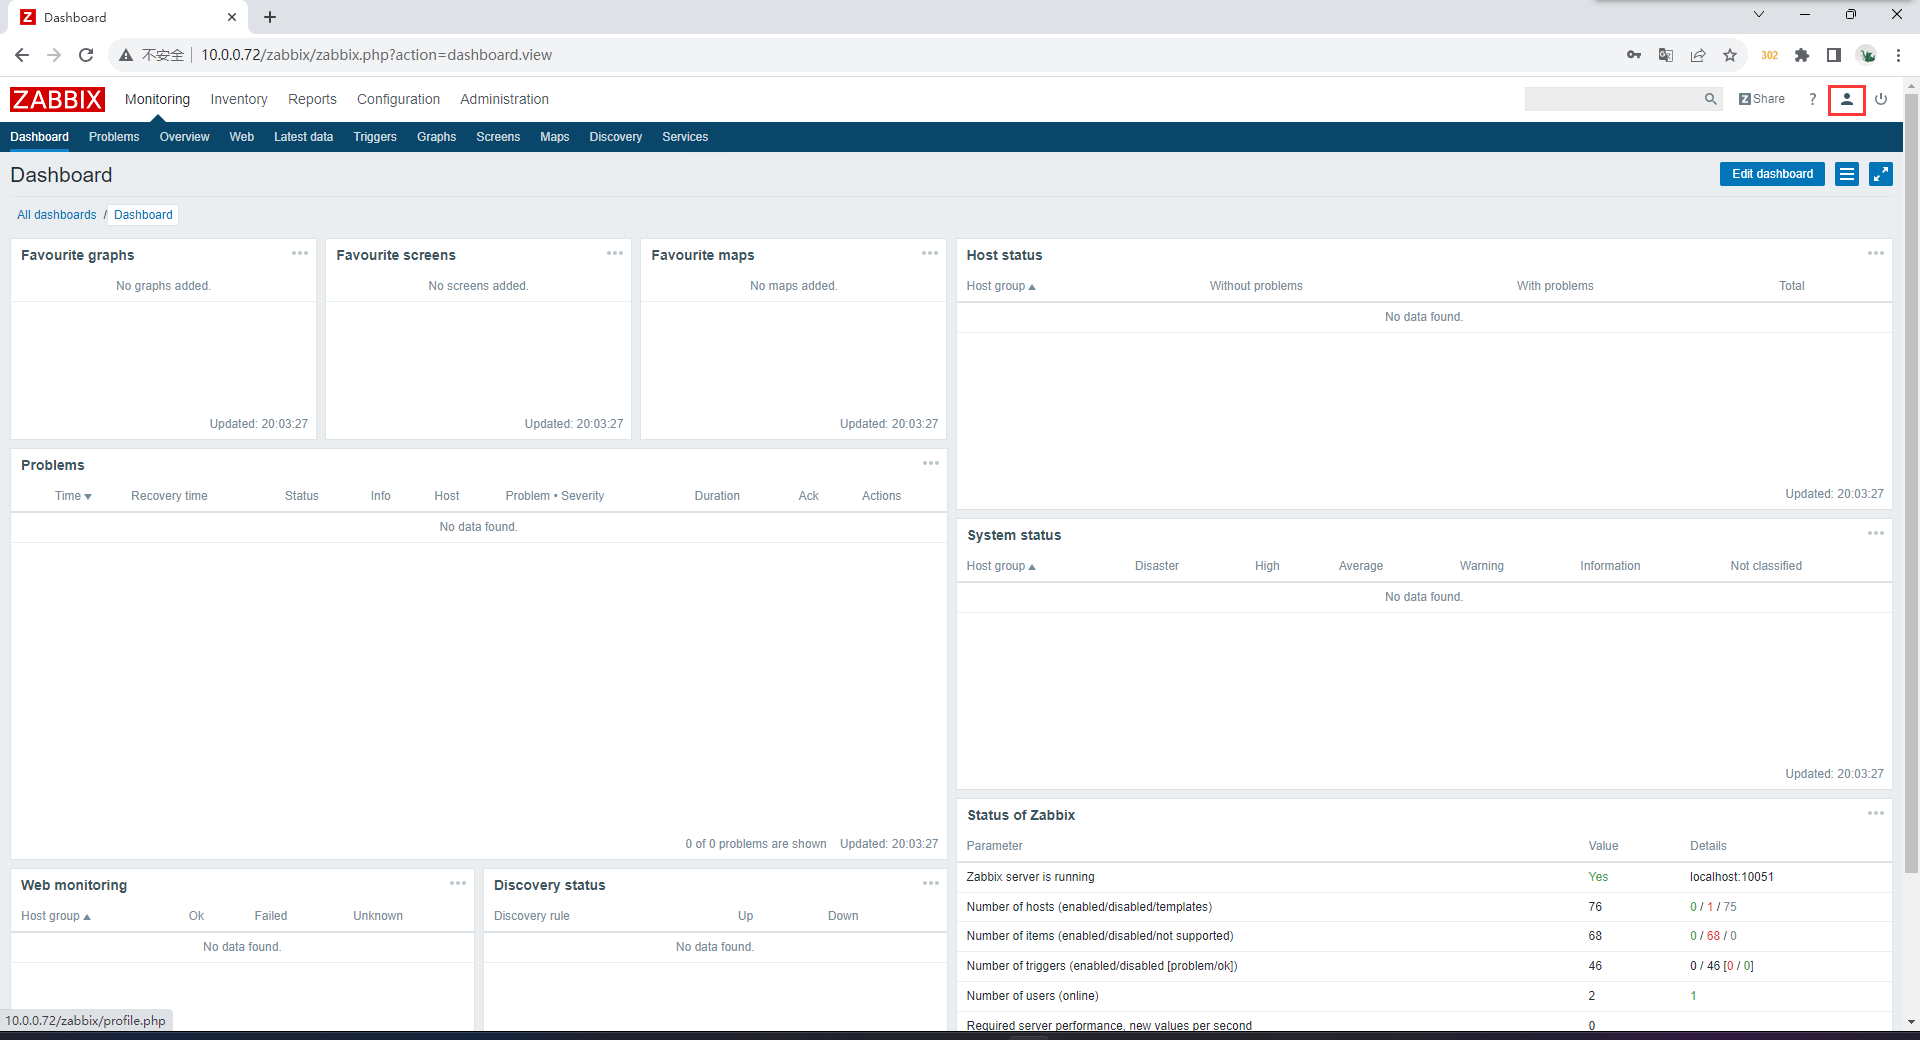Open the Services submenu tab

685,137
